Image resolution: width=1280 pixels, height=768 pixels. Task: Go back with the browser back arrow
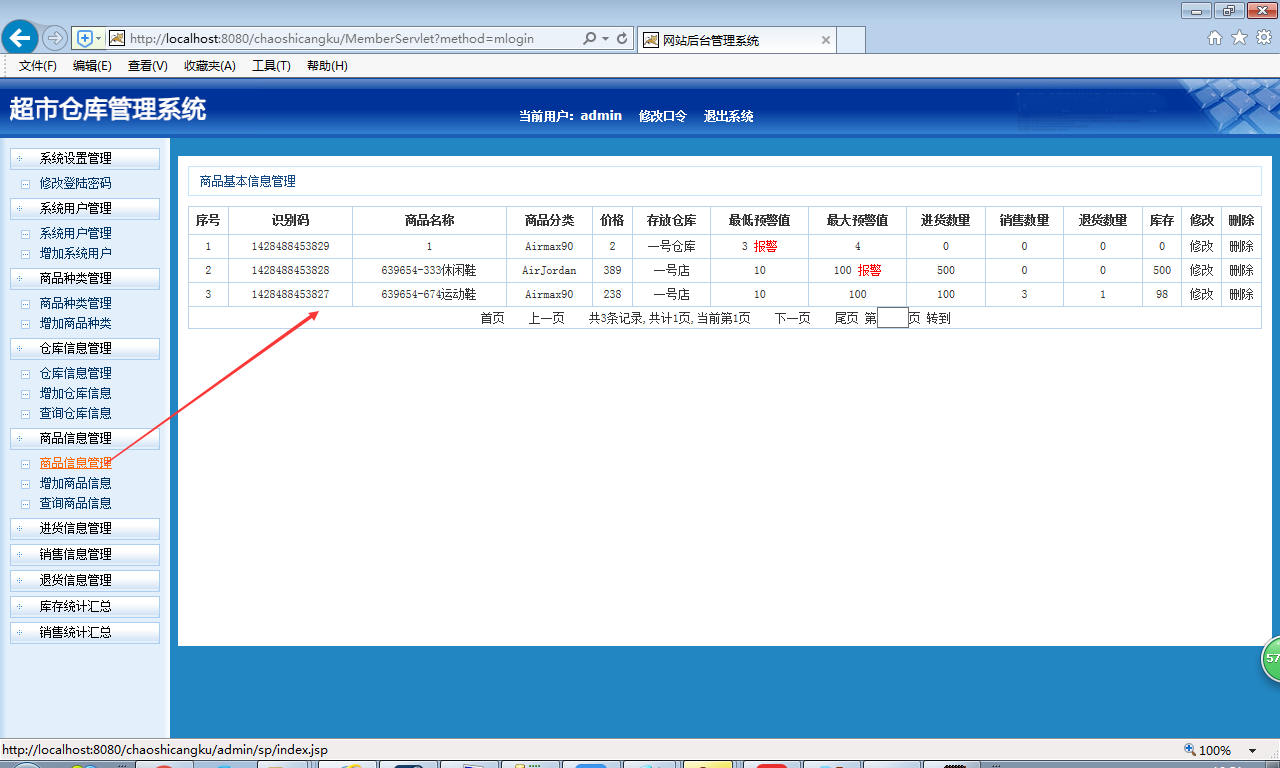pyautogui.click(x=20, y=38)
